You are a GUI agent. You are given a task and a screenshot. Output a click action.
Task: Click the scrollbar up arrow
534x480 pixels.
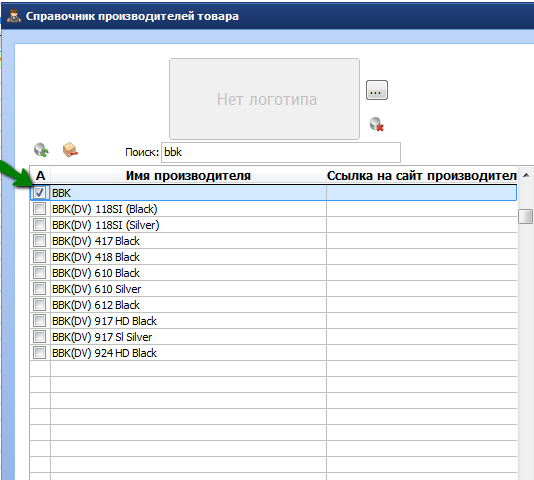click(526, 175)
